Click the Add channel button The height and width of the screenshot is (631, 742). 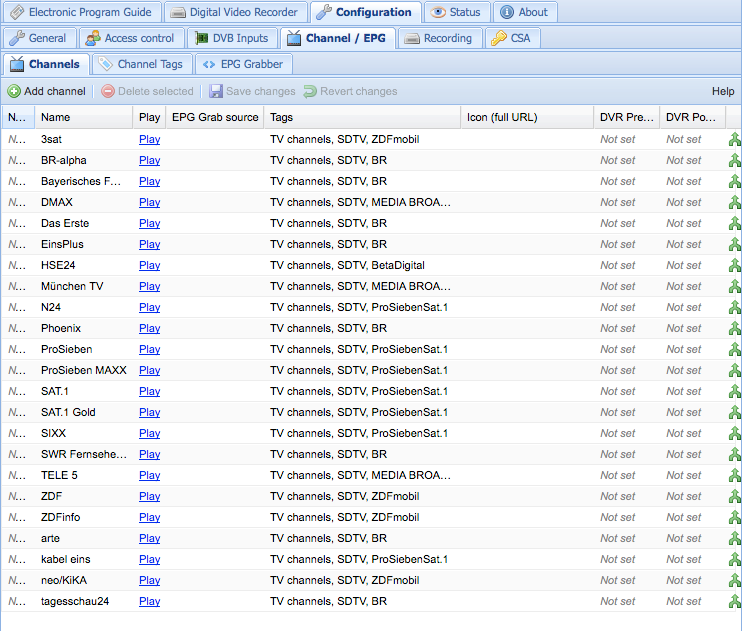(x=47, y=91)
